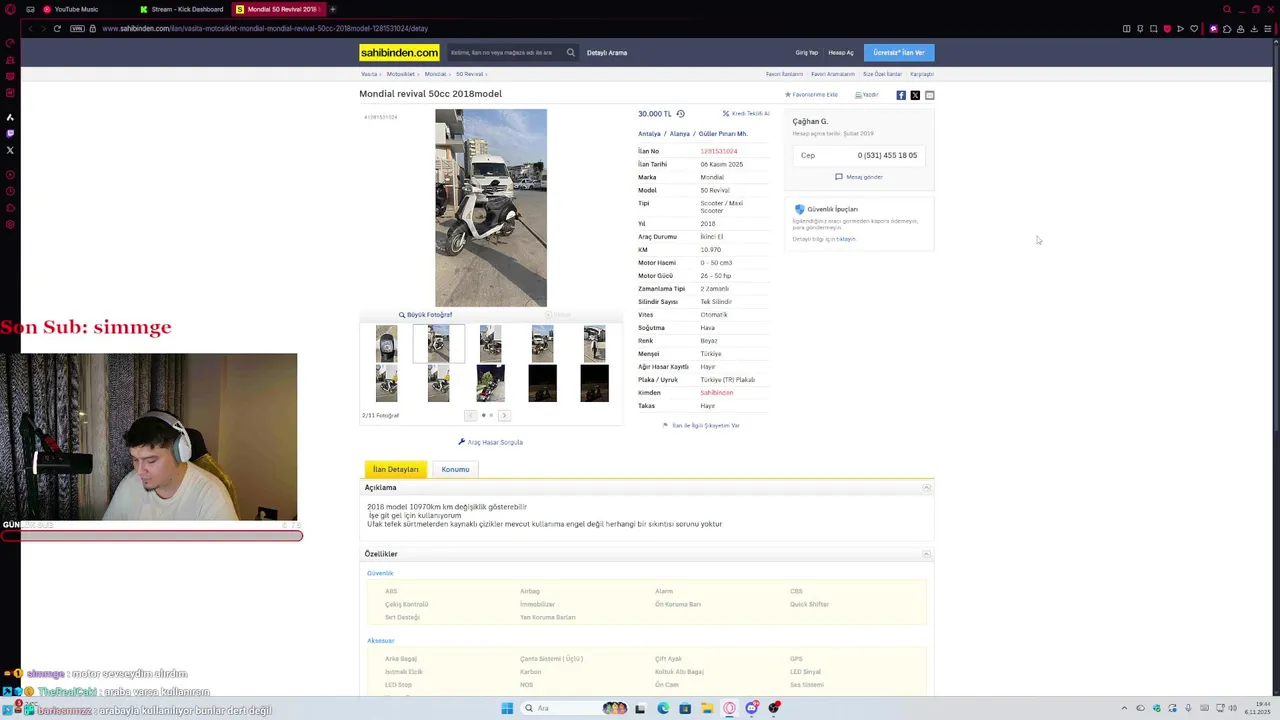Go back in browser history

pyautogui.click(x=29, y=28)
